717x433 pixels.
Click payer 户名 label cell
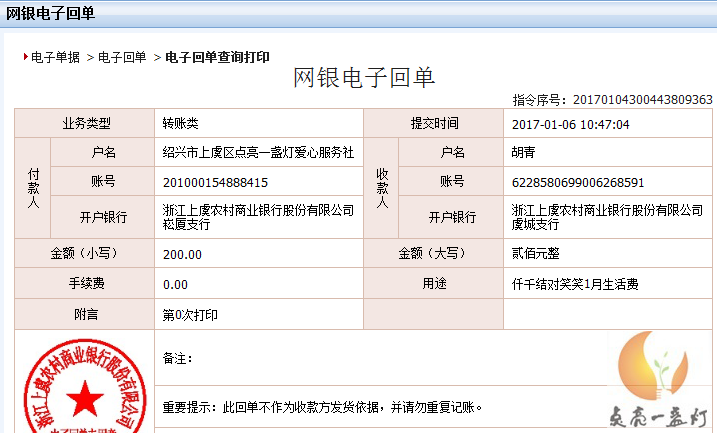coord(103,152)
